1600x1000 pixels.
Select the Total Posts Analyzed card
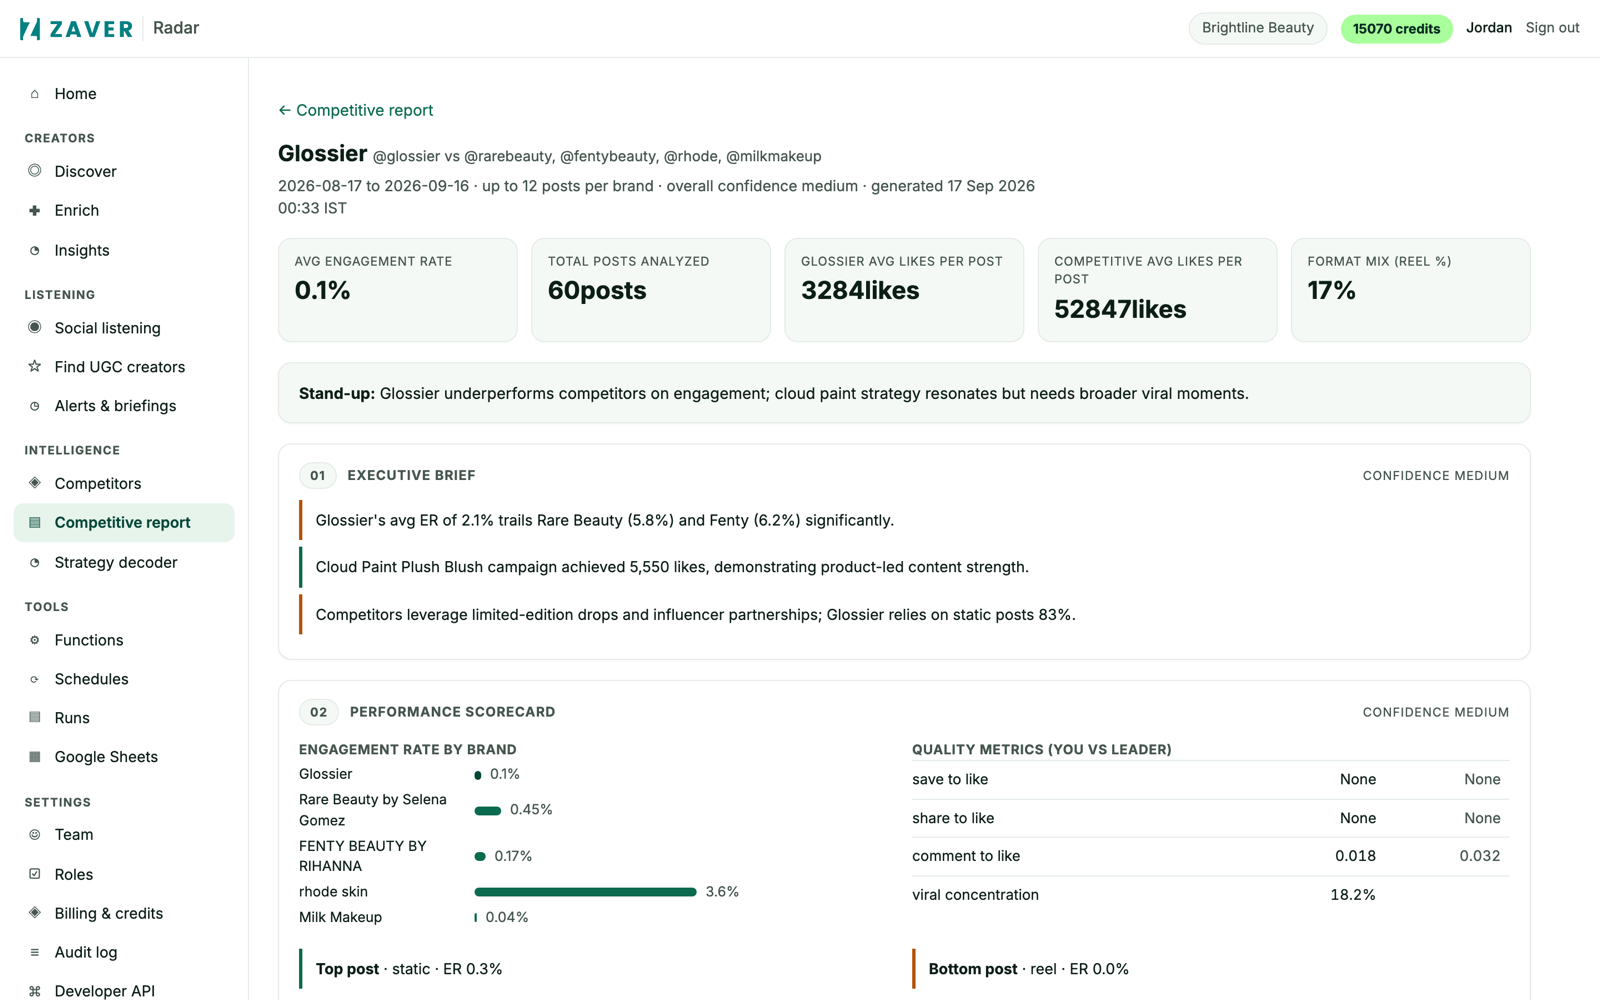(x=651, y=290)
